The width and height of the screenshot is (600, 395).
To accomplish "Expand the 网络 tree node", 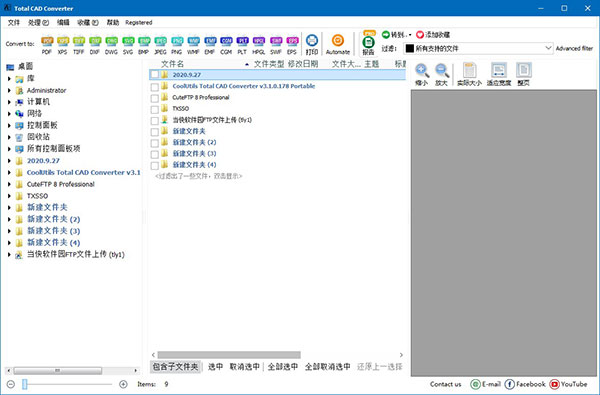I will click(9, 114).
